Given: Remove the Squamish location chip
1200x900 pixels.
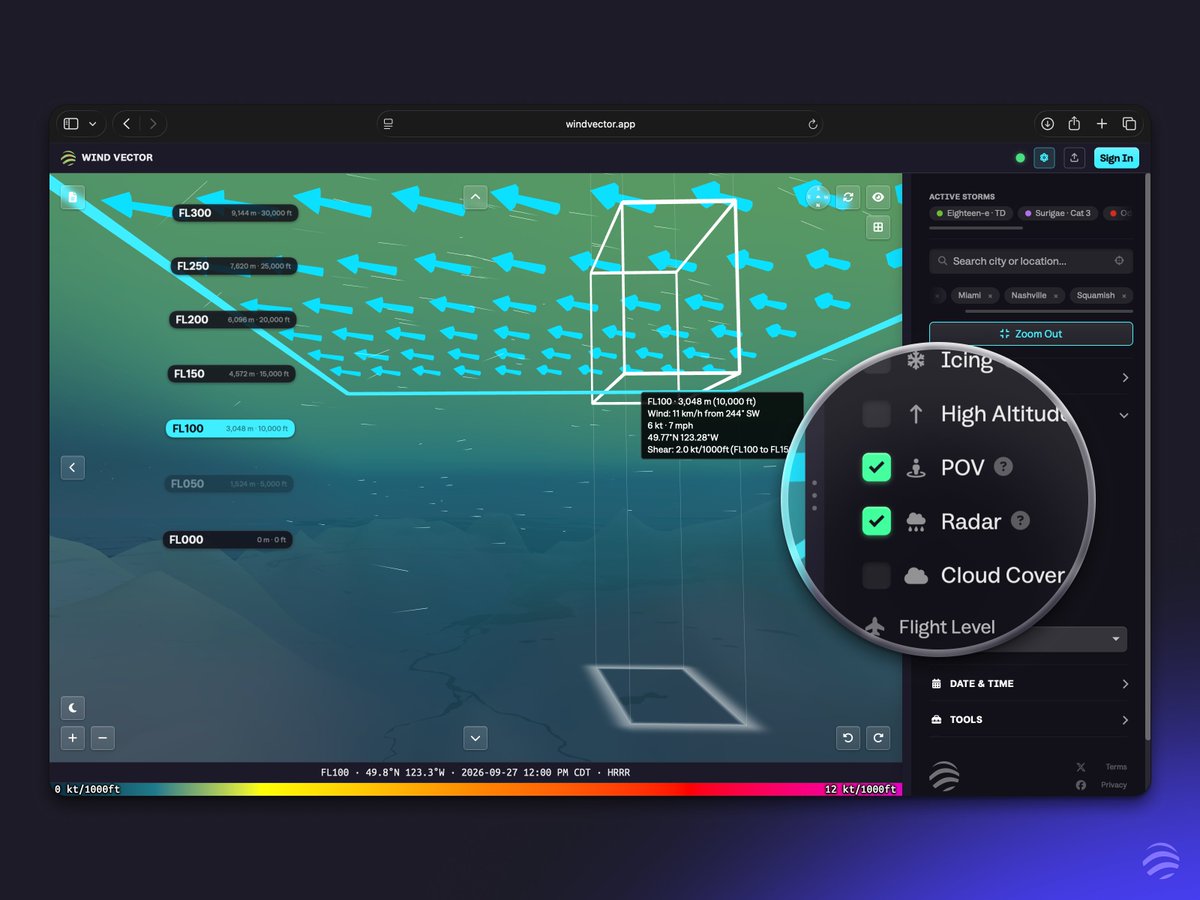Looking at the screenshot, I should pyautogui.click(x=1123, y=296).
